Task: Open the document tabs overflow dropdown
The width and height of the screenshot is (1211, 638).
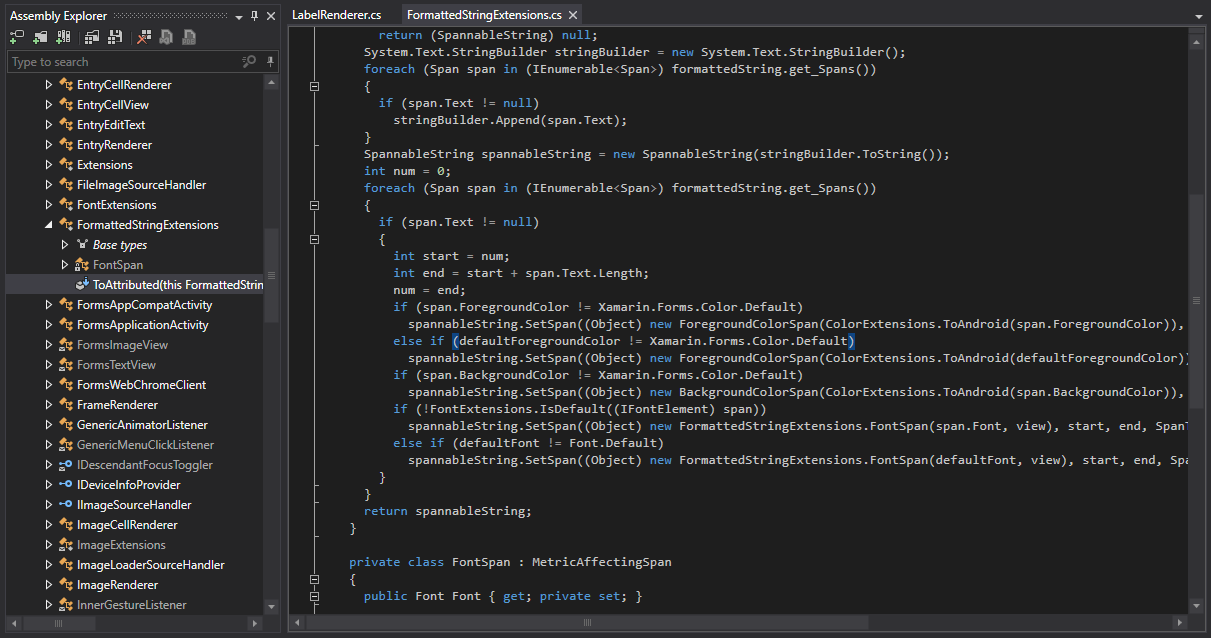Action: point(1198,17)
